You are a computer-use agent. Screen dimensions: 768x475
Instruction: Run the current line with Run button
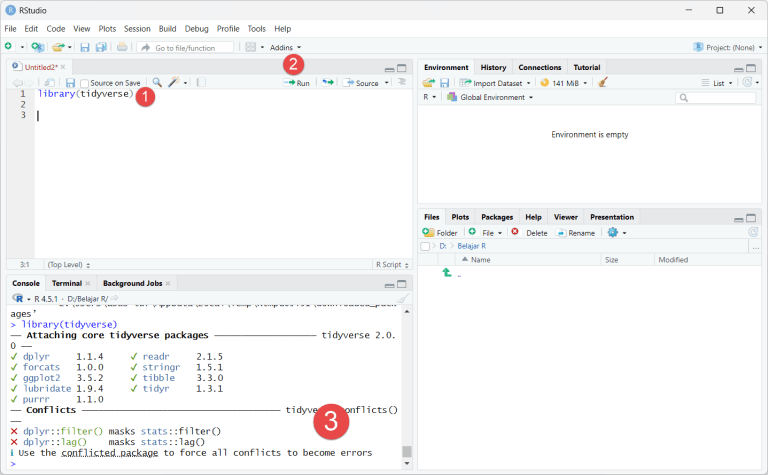(296, 83)
